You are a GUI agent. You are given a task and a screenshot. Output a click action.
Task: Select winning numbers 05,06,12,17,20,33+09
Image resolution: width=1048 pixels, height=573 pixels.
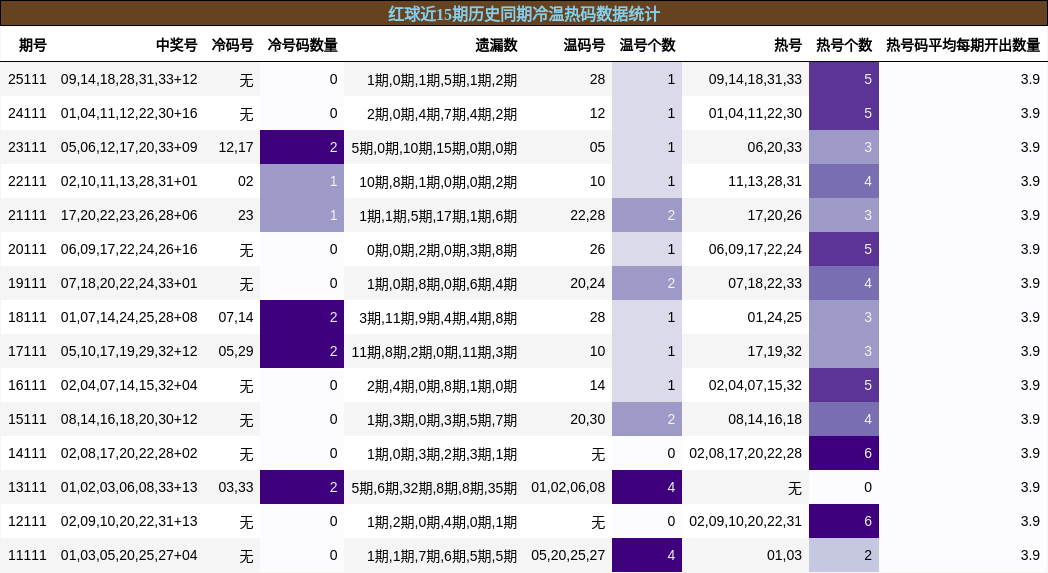click(129, 147)
